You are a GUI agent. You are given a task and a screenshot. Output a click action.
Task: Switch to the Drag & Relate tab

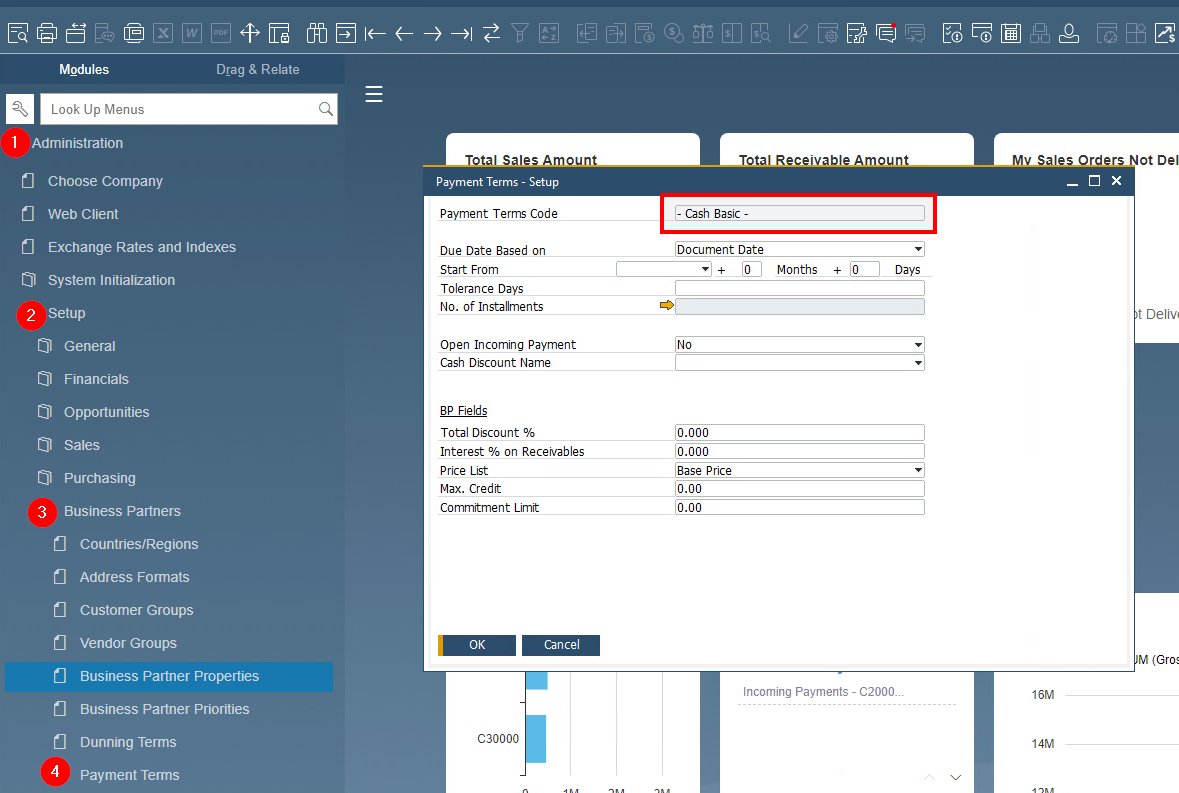click(x=258, y=69)
